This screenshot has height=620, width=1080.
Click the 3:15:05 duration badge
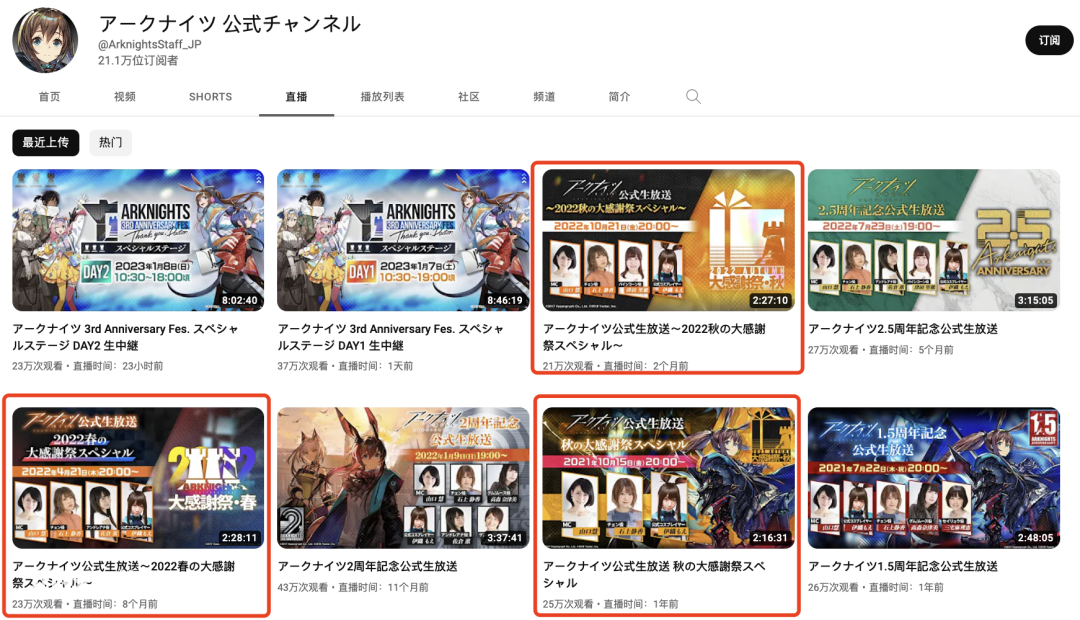click(1035, 300)
